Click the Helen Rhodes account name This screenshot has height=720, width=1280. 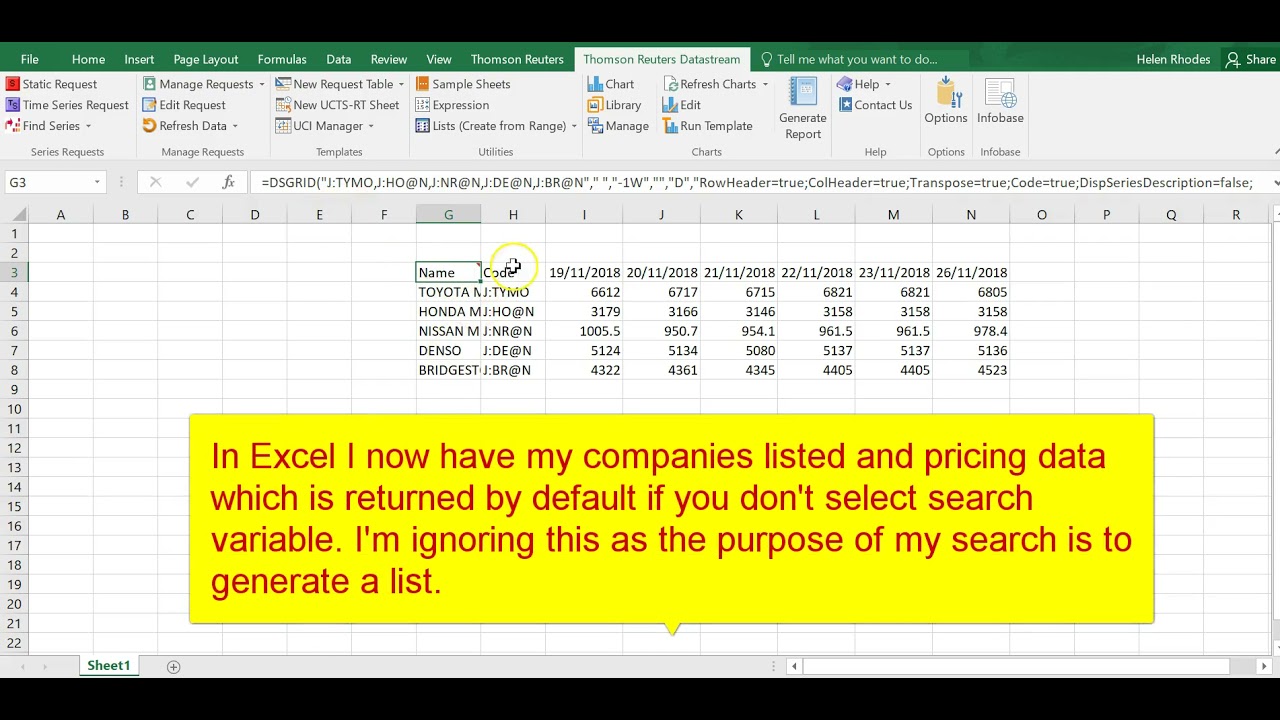click(x=1173, y=59)
